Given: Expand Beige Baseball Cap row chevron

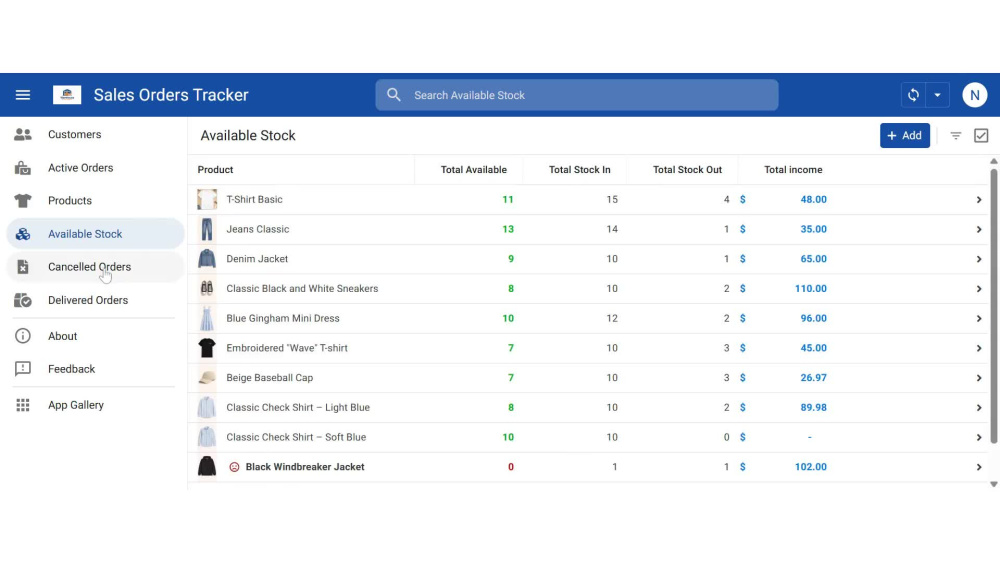Looking at the screenshot, I should [x=978, y=378].
